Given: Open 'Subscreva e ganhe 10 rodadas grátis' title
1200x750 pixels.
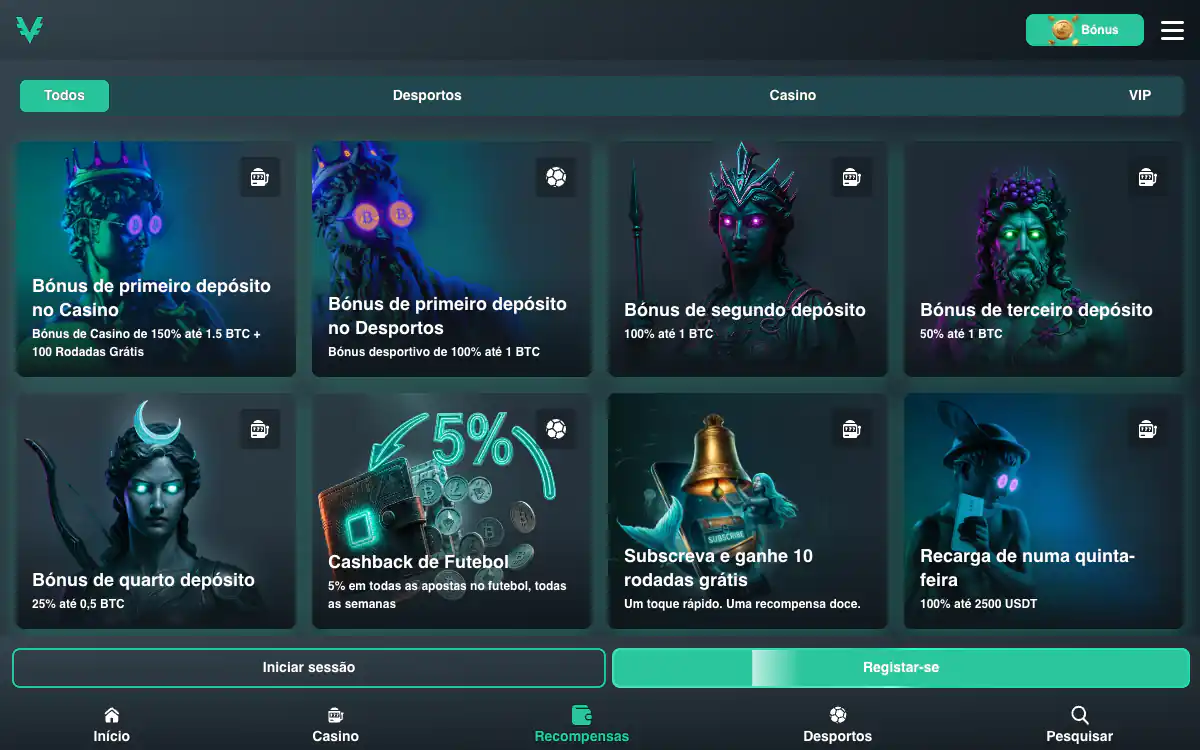Looking at the screenshot, I should point(718,568).
